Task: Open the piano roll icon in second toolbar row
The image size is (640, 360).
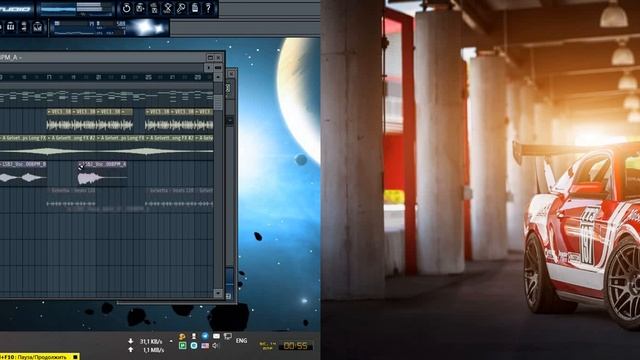Action: tap(24, 27)
